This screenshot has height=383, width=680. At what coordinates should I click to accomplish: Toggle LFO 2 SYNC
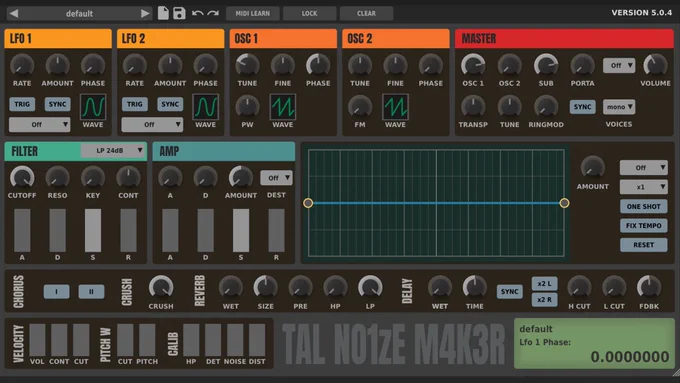tap(170, 104)
